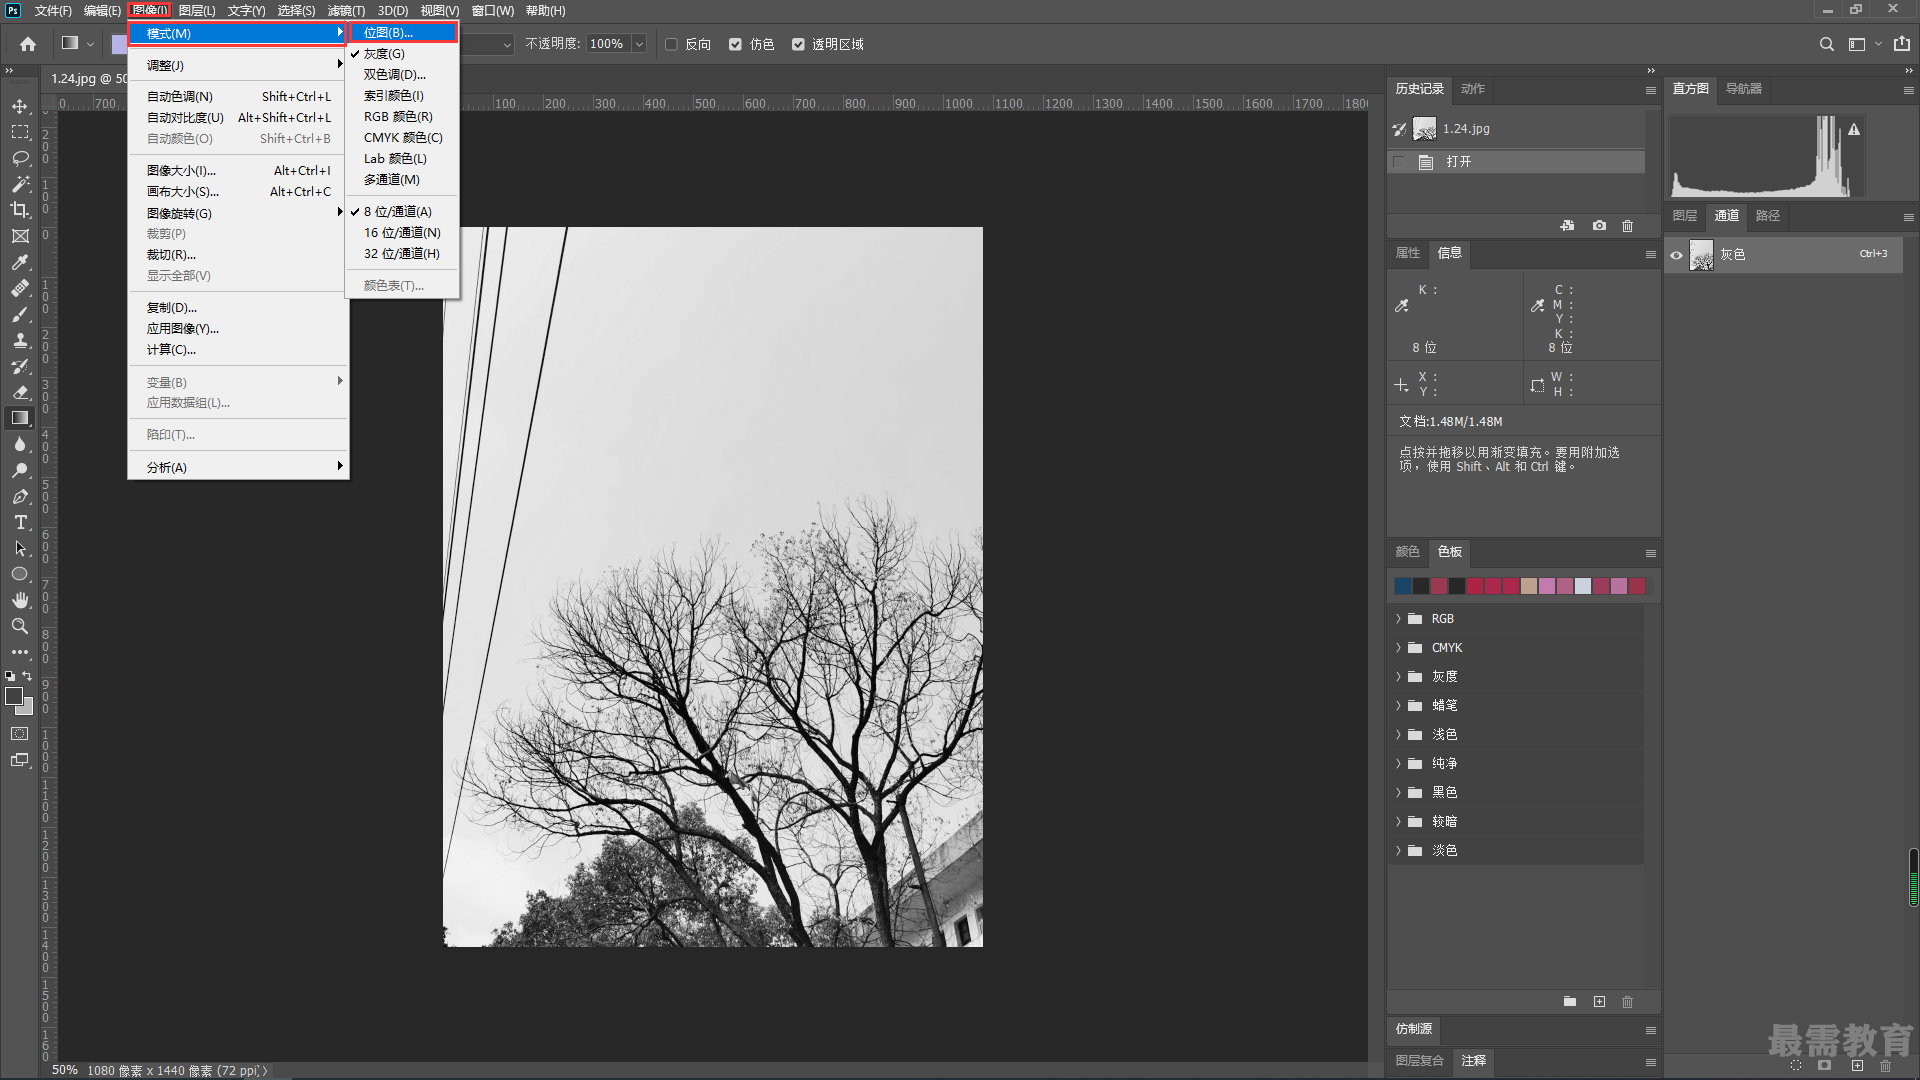Viewport: 1920px width, 1080px height.
Task: Open the opacity 100% dropdown arrow
Action: point(639,44)
